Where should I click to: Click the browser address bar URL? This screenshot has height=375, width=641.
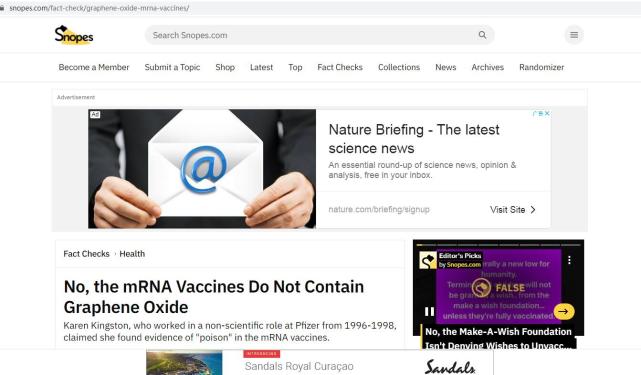[x=99, y=8]
